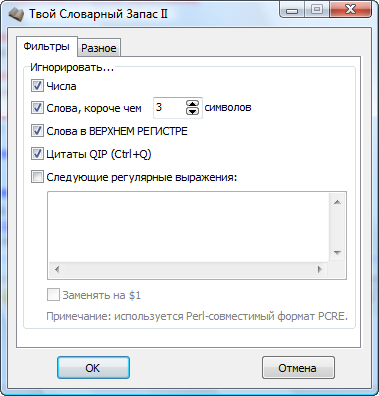This screenshot has width=379, height=396.
Task: Uncheck the Числа checkbox
Action: (37, 86)
